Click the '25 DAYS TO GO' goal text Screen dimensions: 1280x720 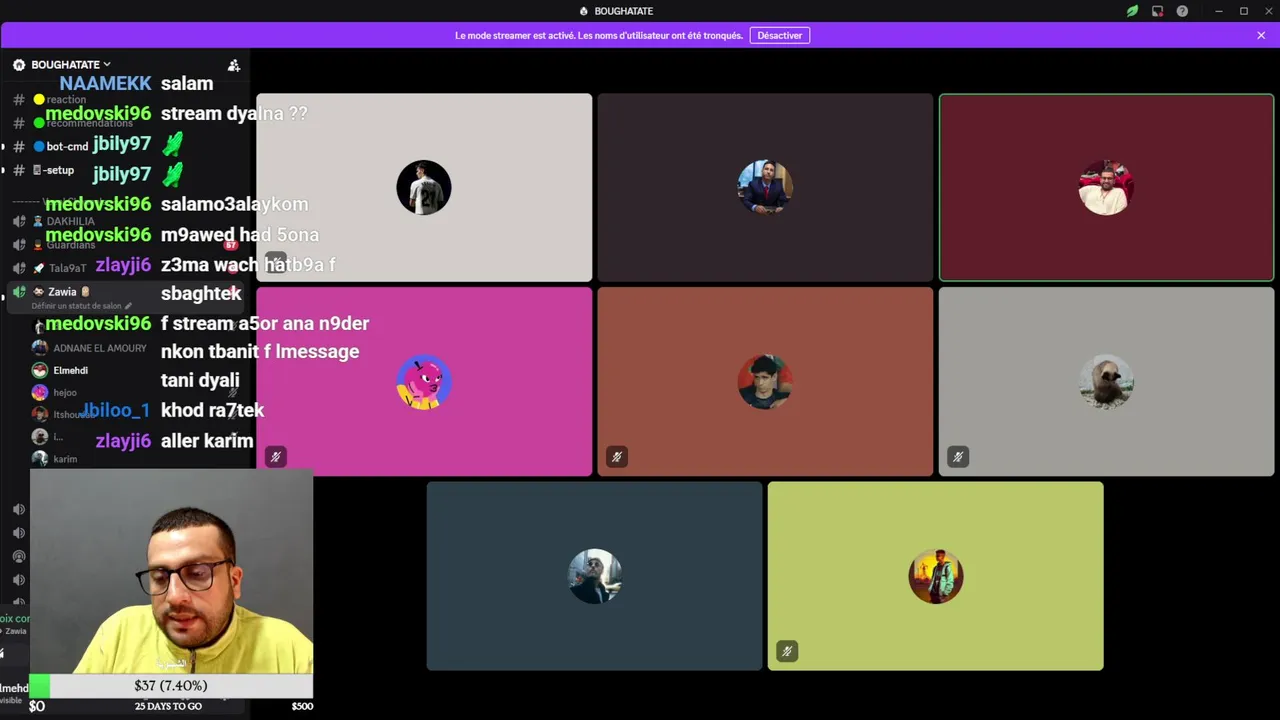tap(168, 706)
